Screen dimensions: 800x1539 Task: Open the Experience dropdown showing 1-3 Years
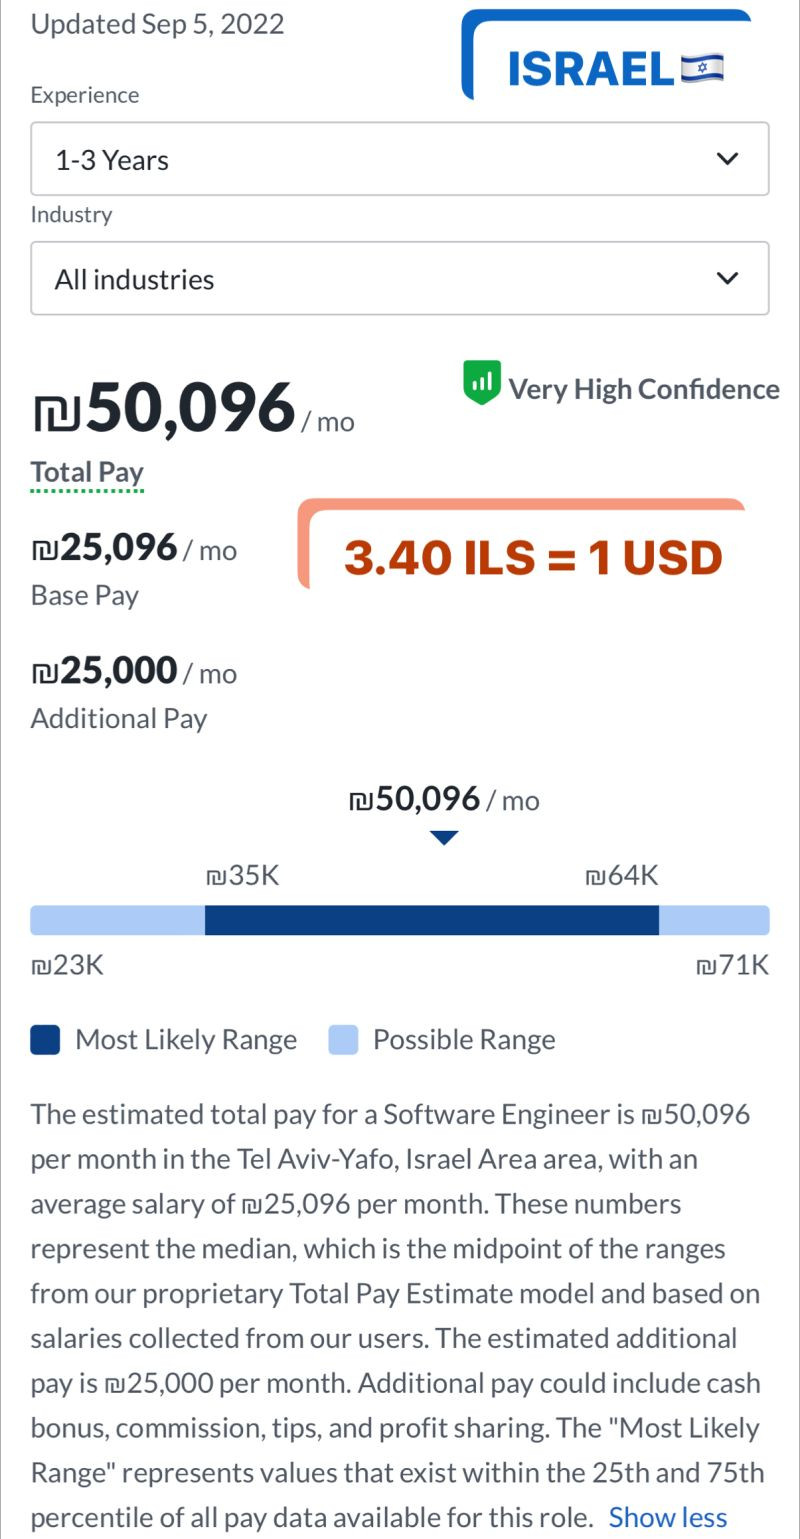tap(400, 159)
